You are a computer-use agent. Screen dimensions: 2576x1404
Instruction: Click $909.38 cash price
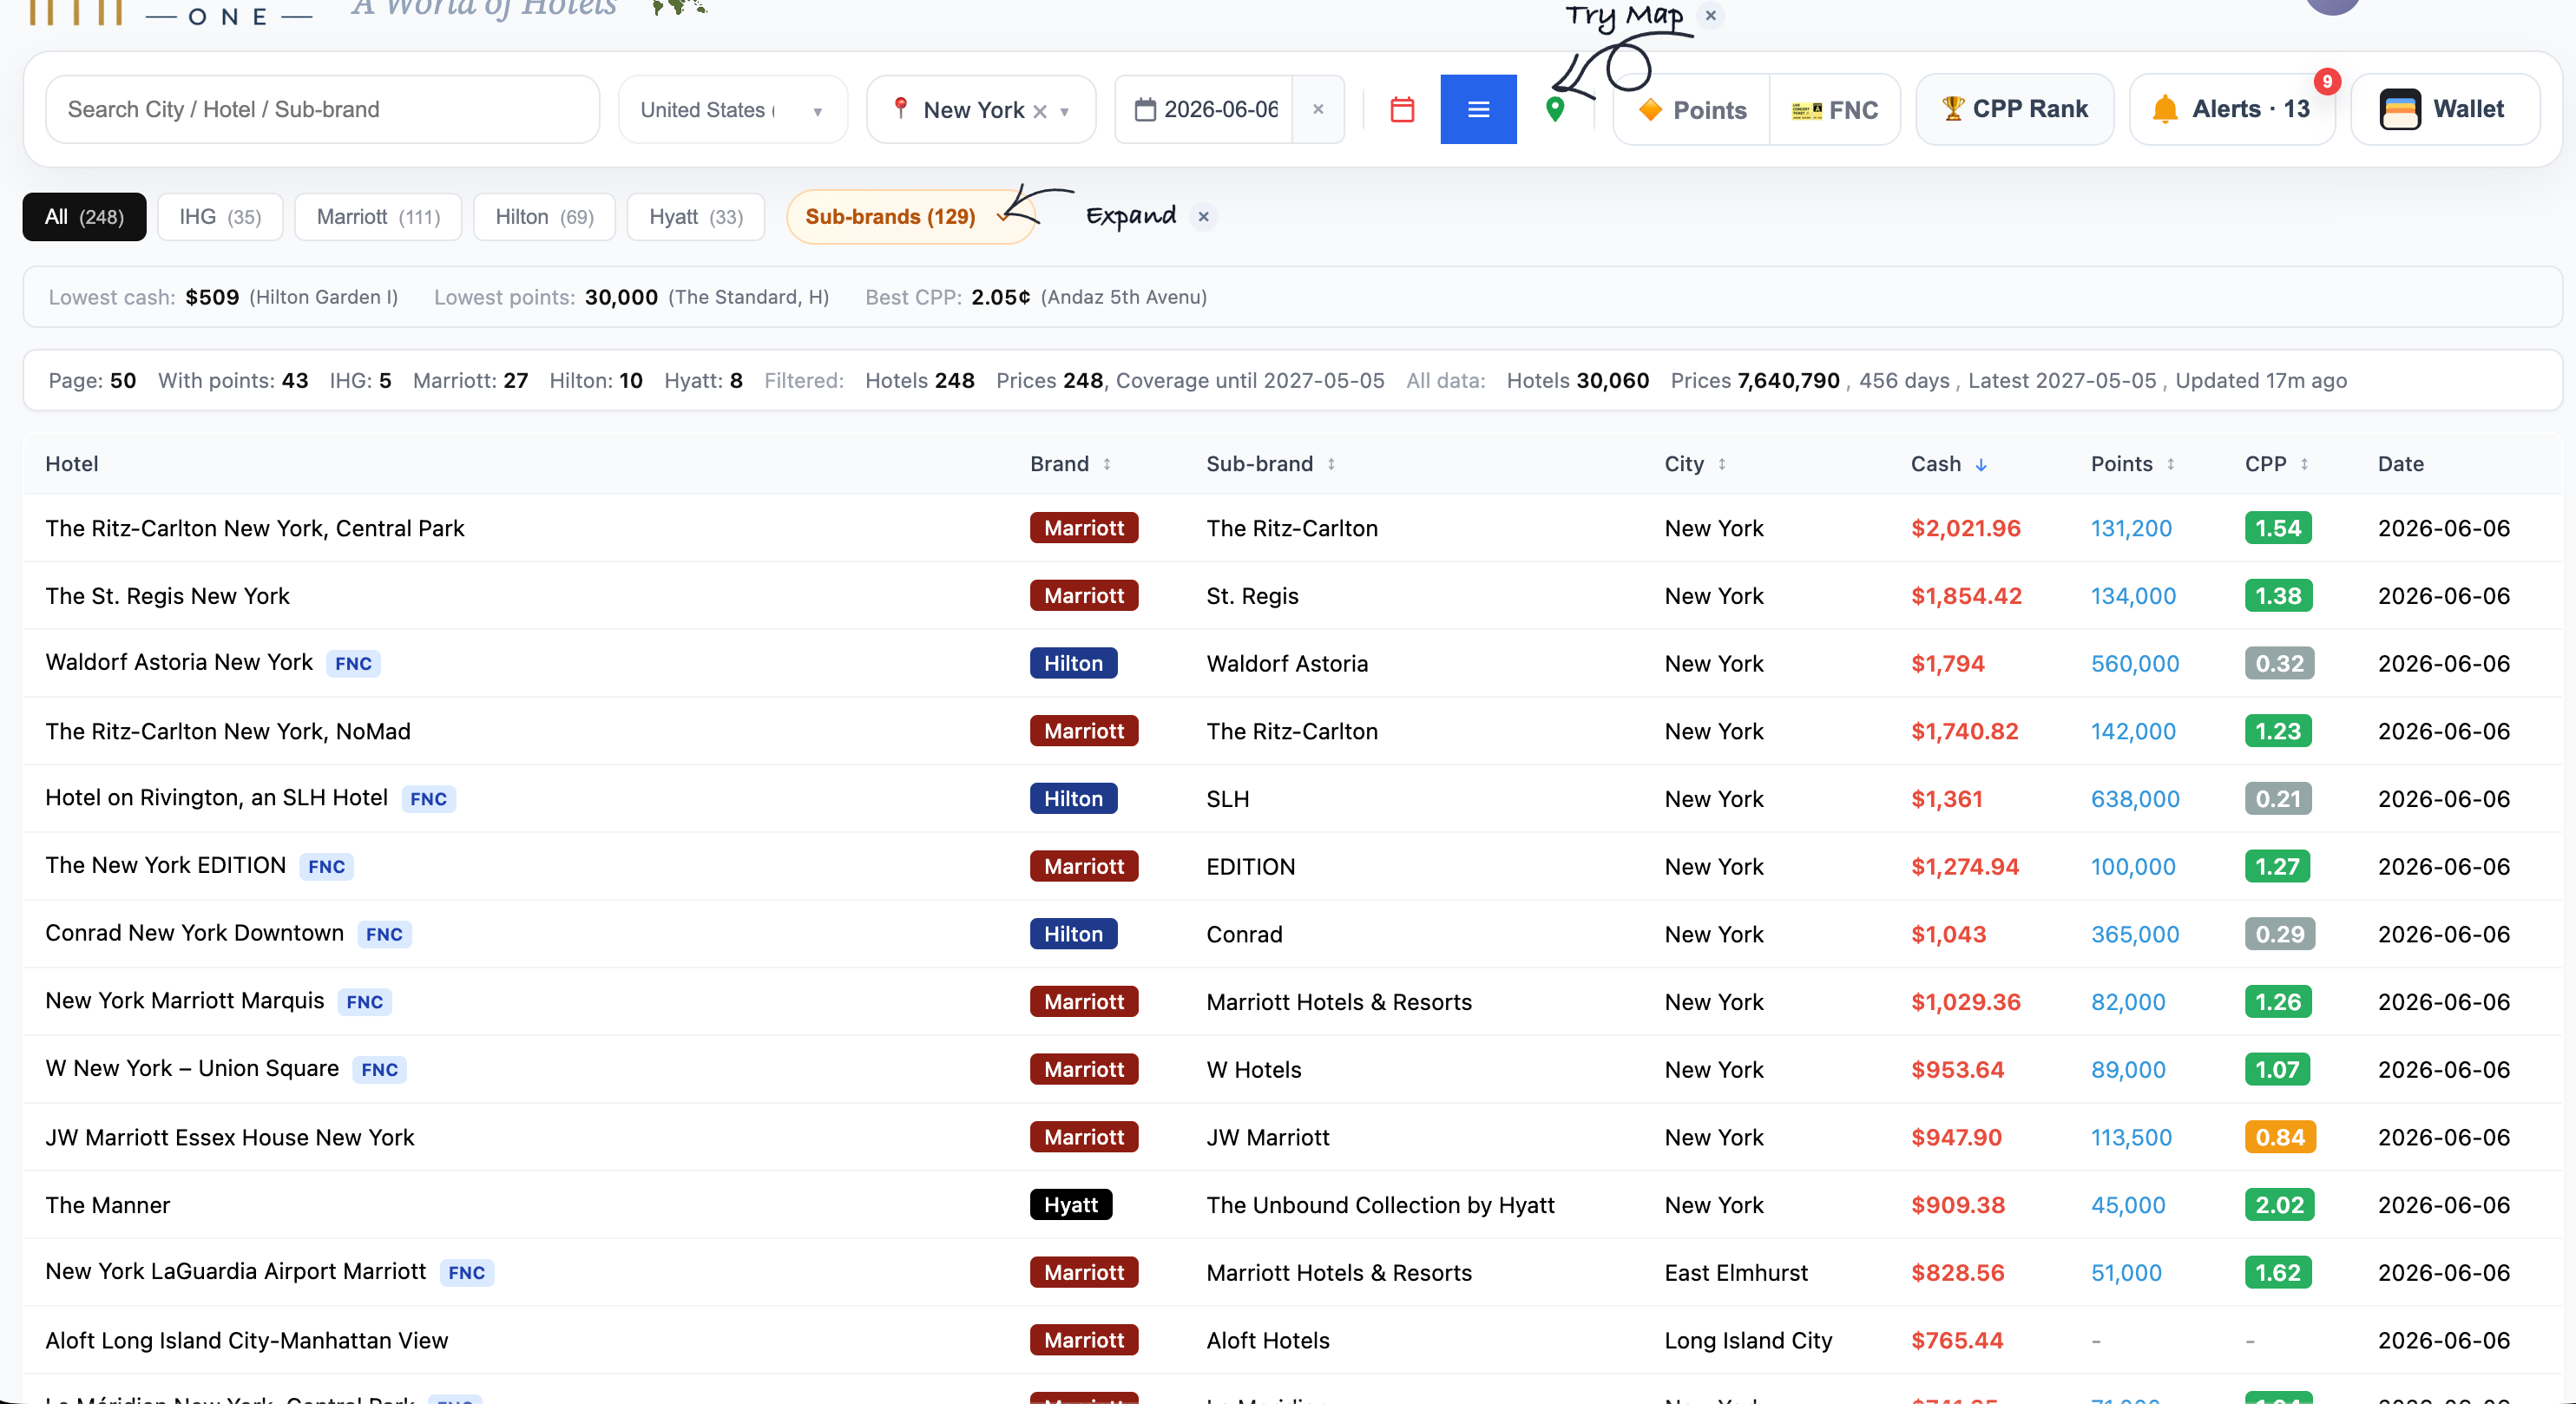tap(1958, 1205)
